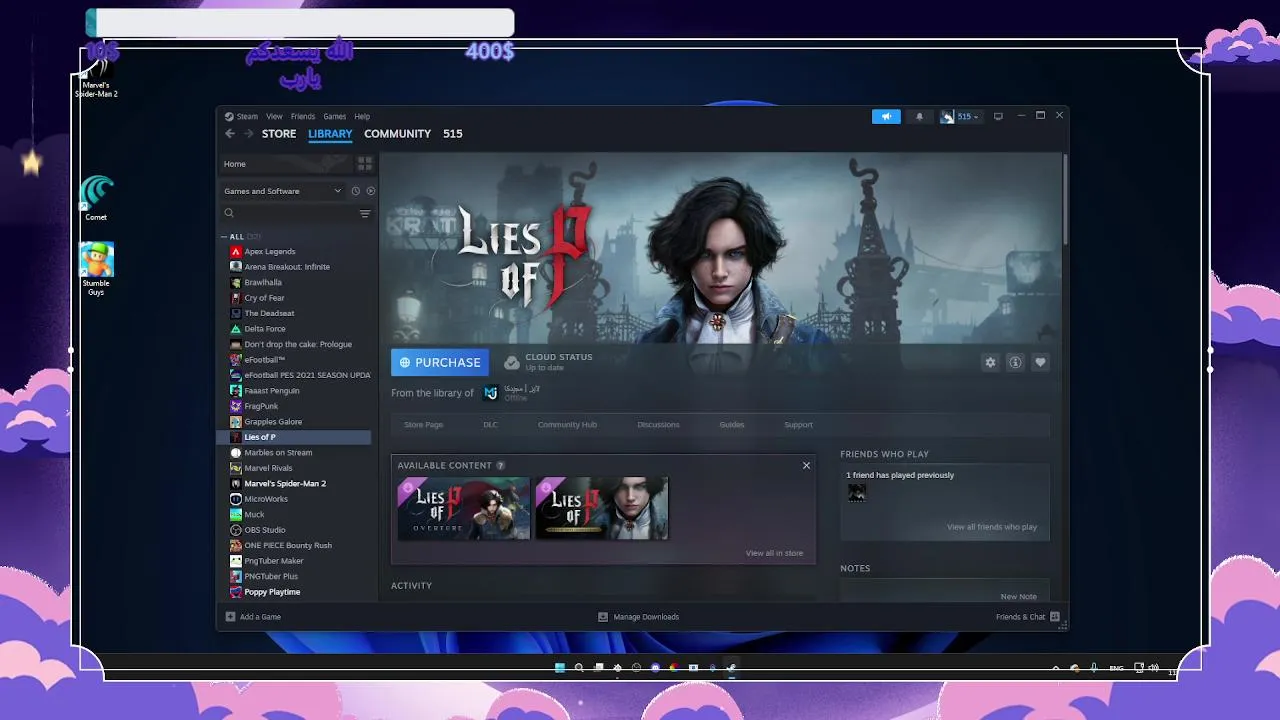Click the Home button in library sidebar

[285, 164]
